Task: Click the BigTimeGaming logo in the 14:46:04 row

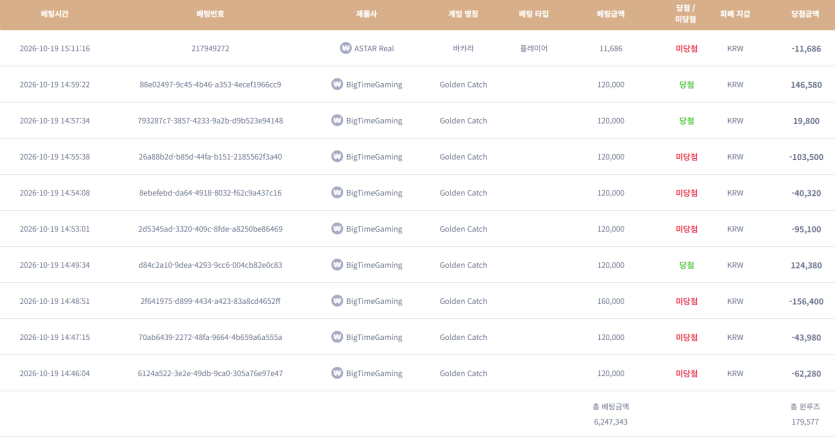Action: pyautogui.click(x=337, y=373)
